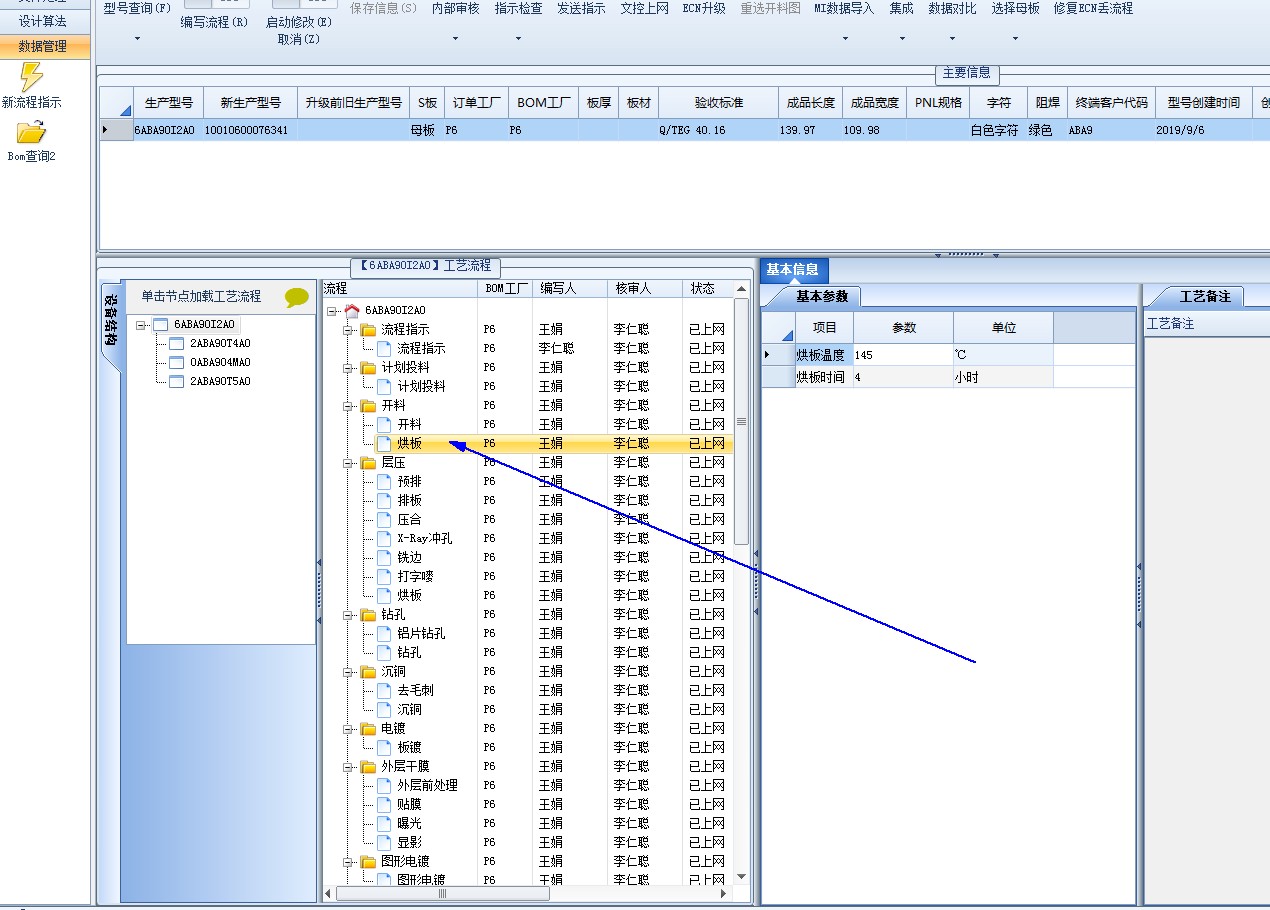Click the 层压 folder icon
1270x910 pixels.
tap(369, 463)
